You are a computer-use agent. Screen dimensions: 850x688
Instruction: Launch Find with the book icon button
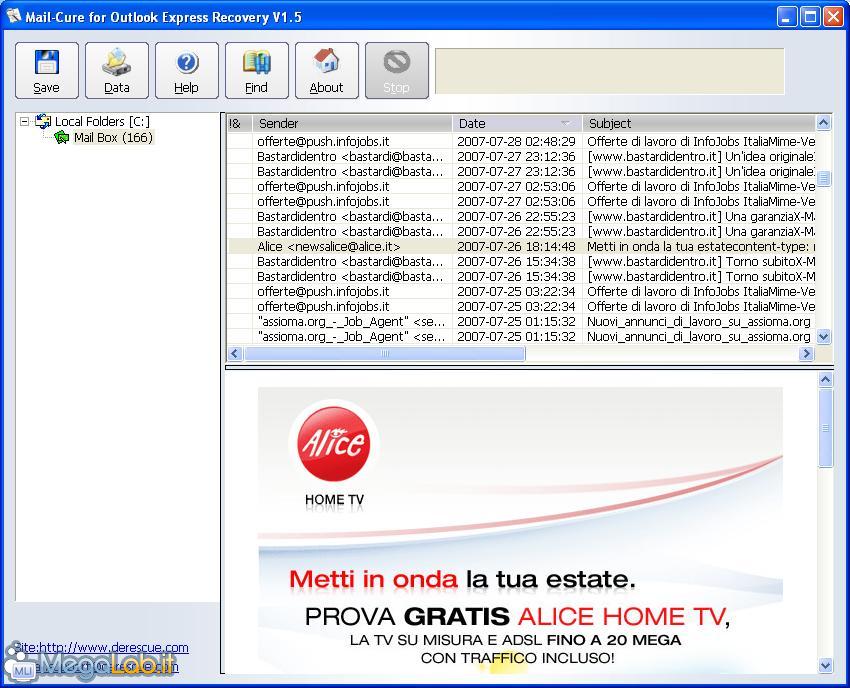pyautogui.click(x=256, y=70)
